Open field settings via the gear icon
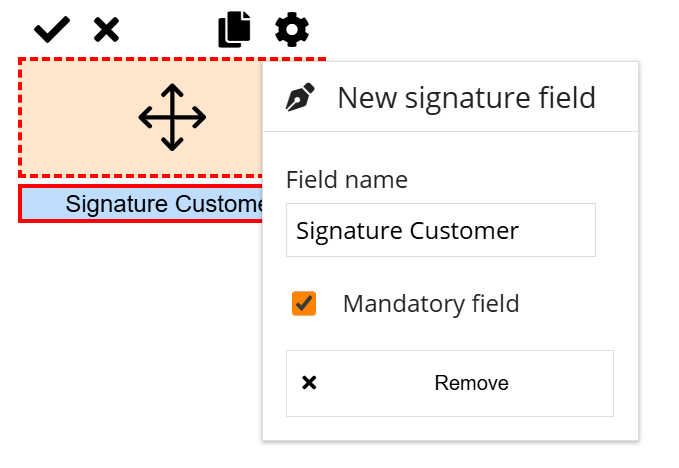This screenshot has height=468, width=679. (292, 30)
